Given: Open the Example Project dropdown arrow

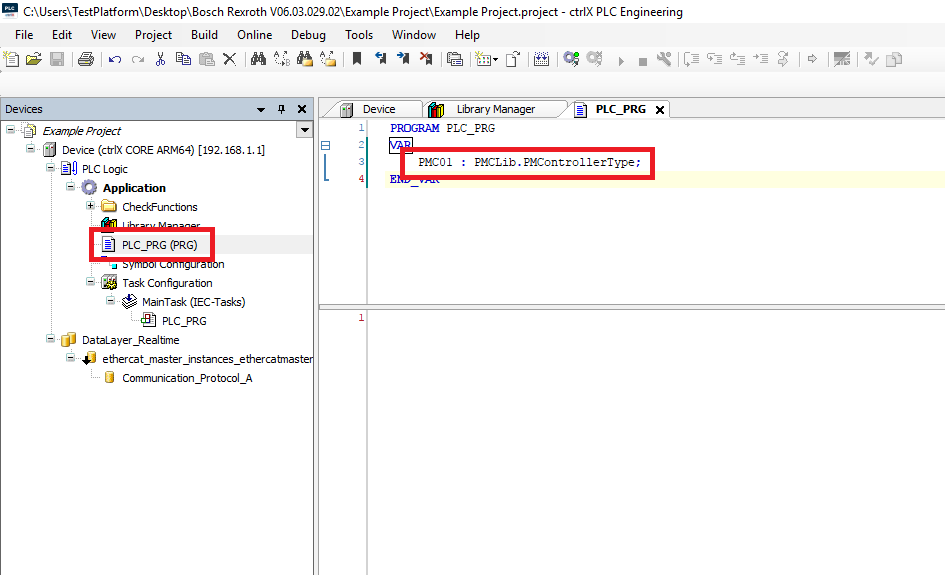Looking at the screenshot, I should [x=304, y=131].
